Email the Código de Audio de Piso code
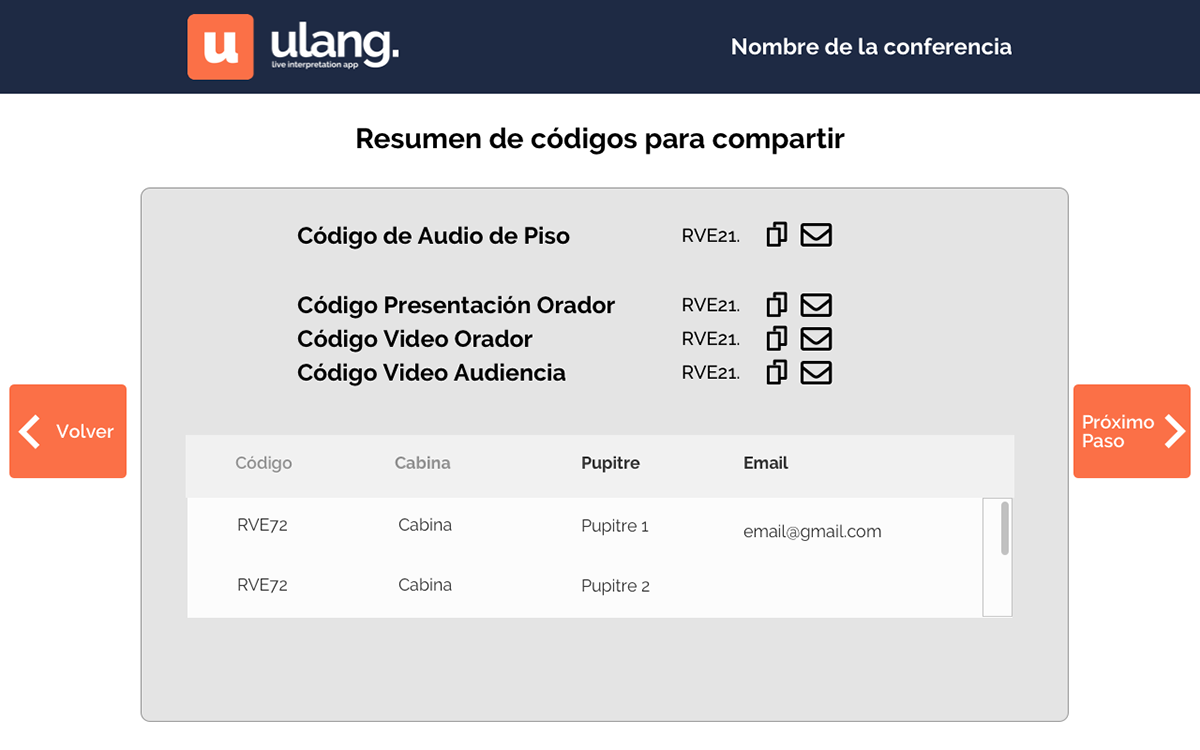 [x=816, y=235]
